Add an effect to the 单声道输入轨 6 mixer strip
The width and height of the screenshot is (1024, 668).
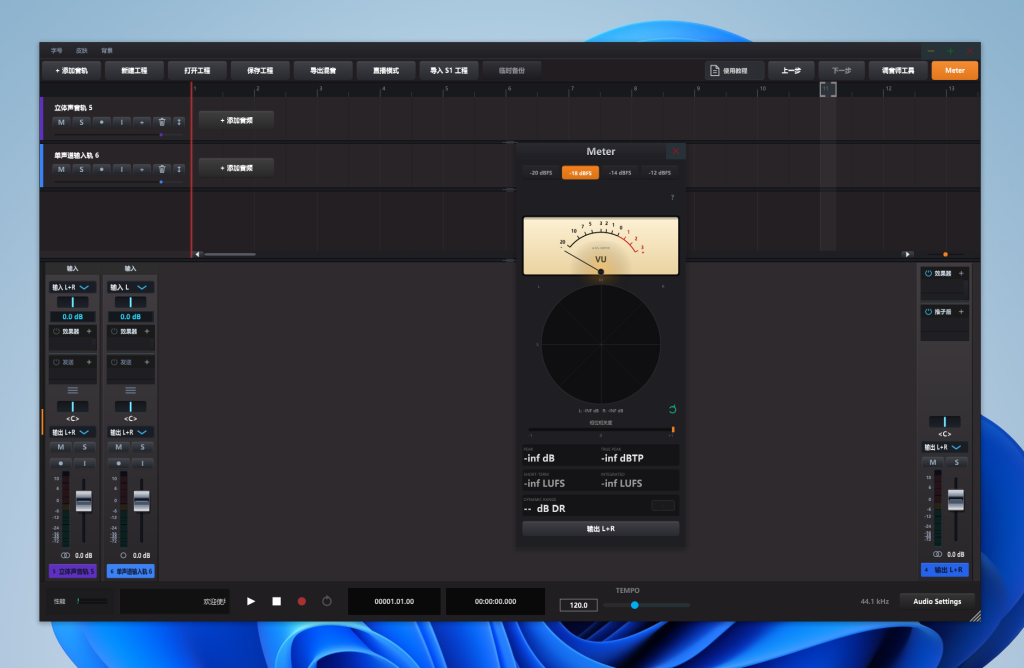point(147,331)
